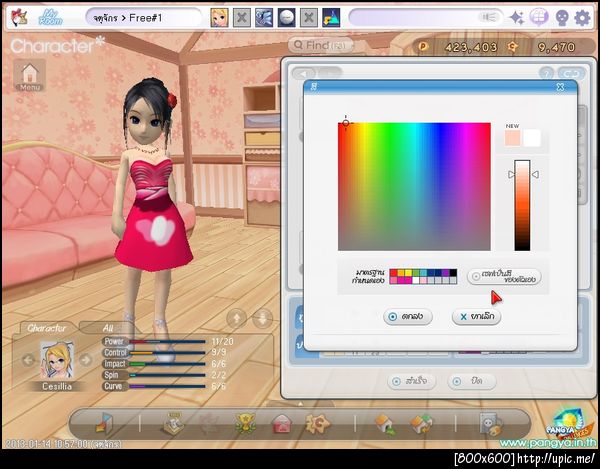Click the Pangya mascot icon at top-left

click(x=18, y=18)
